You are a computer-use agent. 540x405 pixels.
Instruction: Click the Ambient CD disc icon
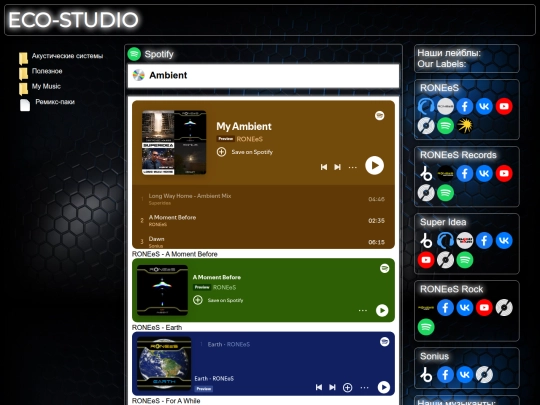[138, 75]
